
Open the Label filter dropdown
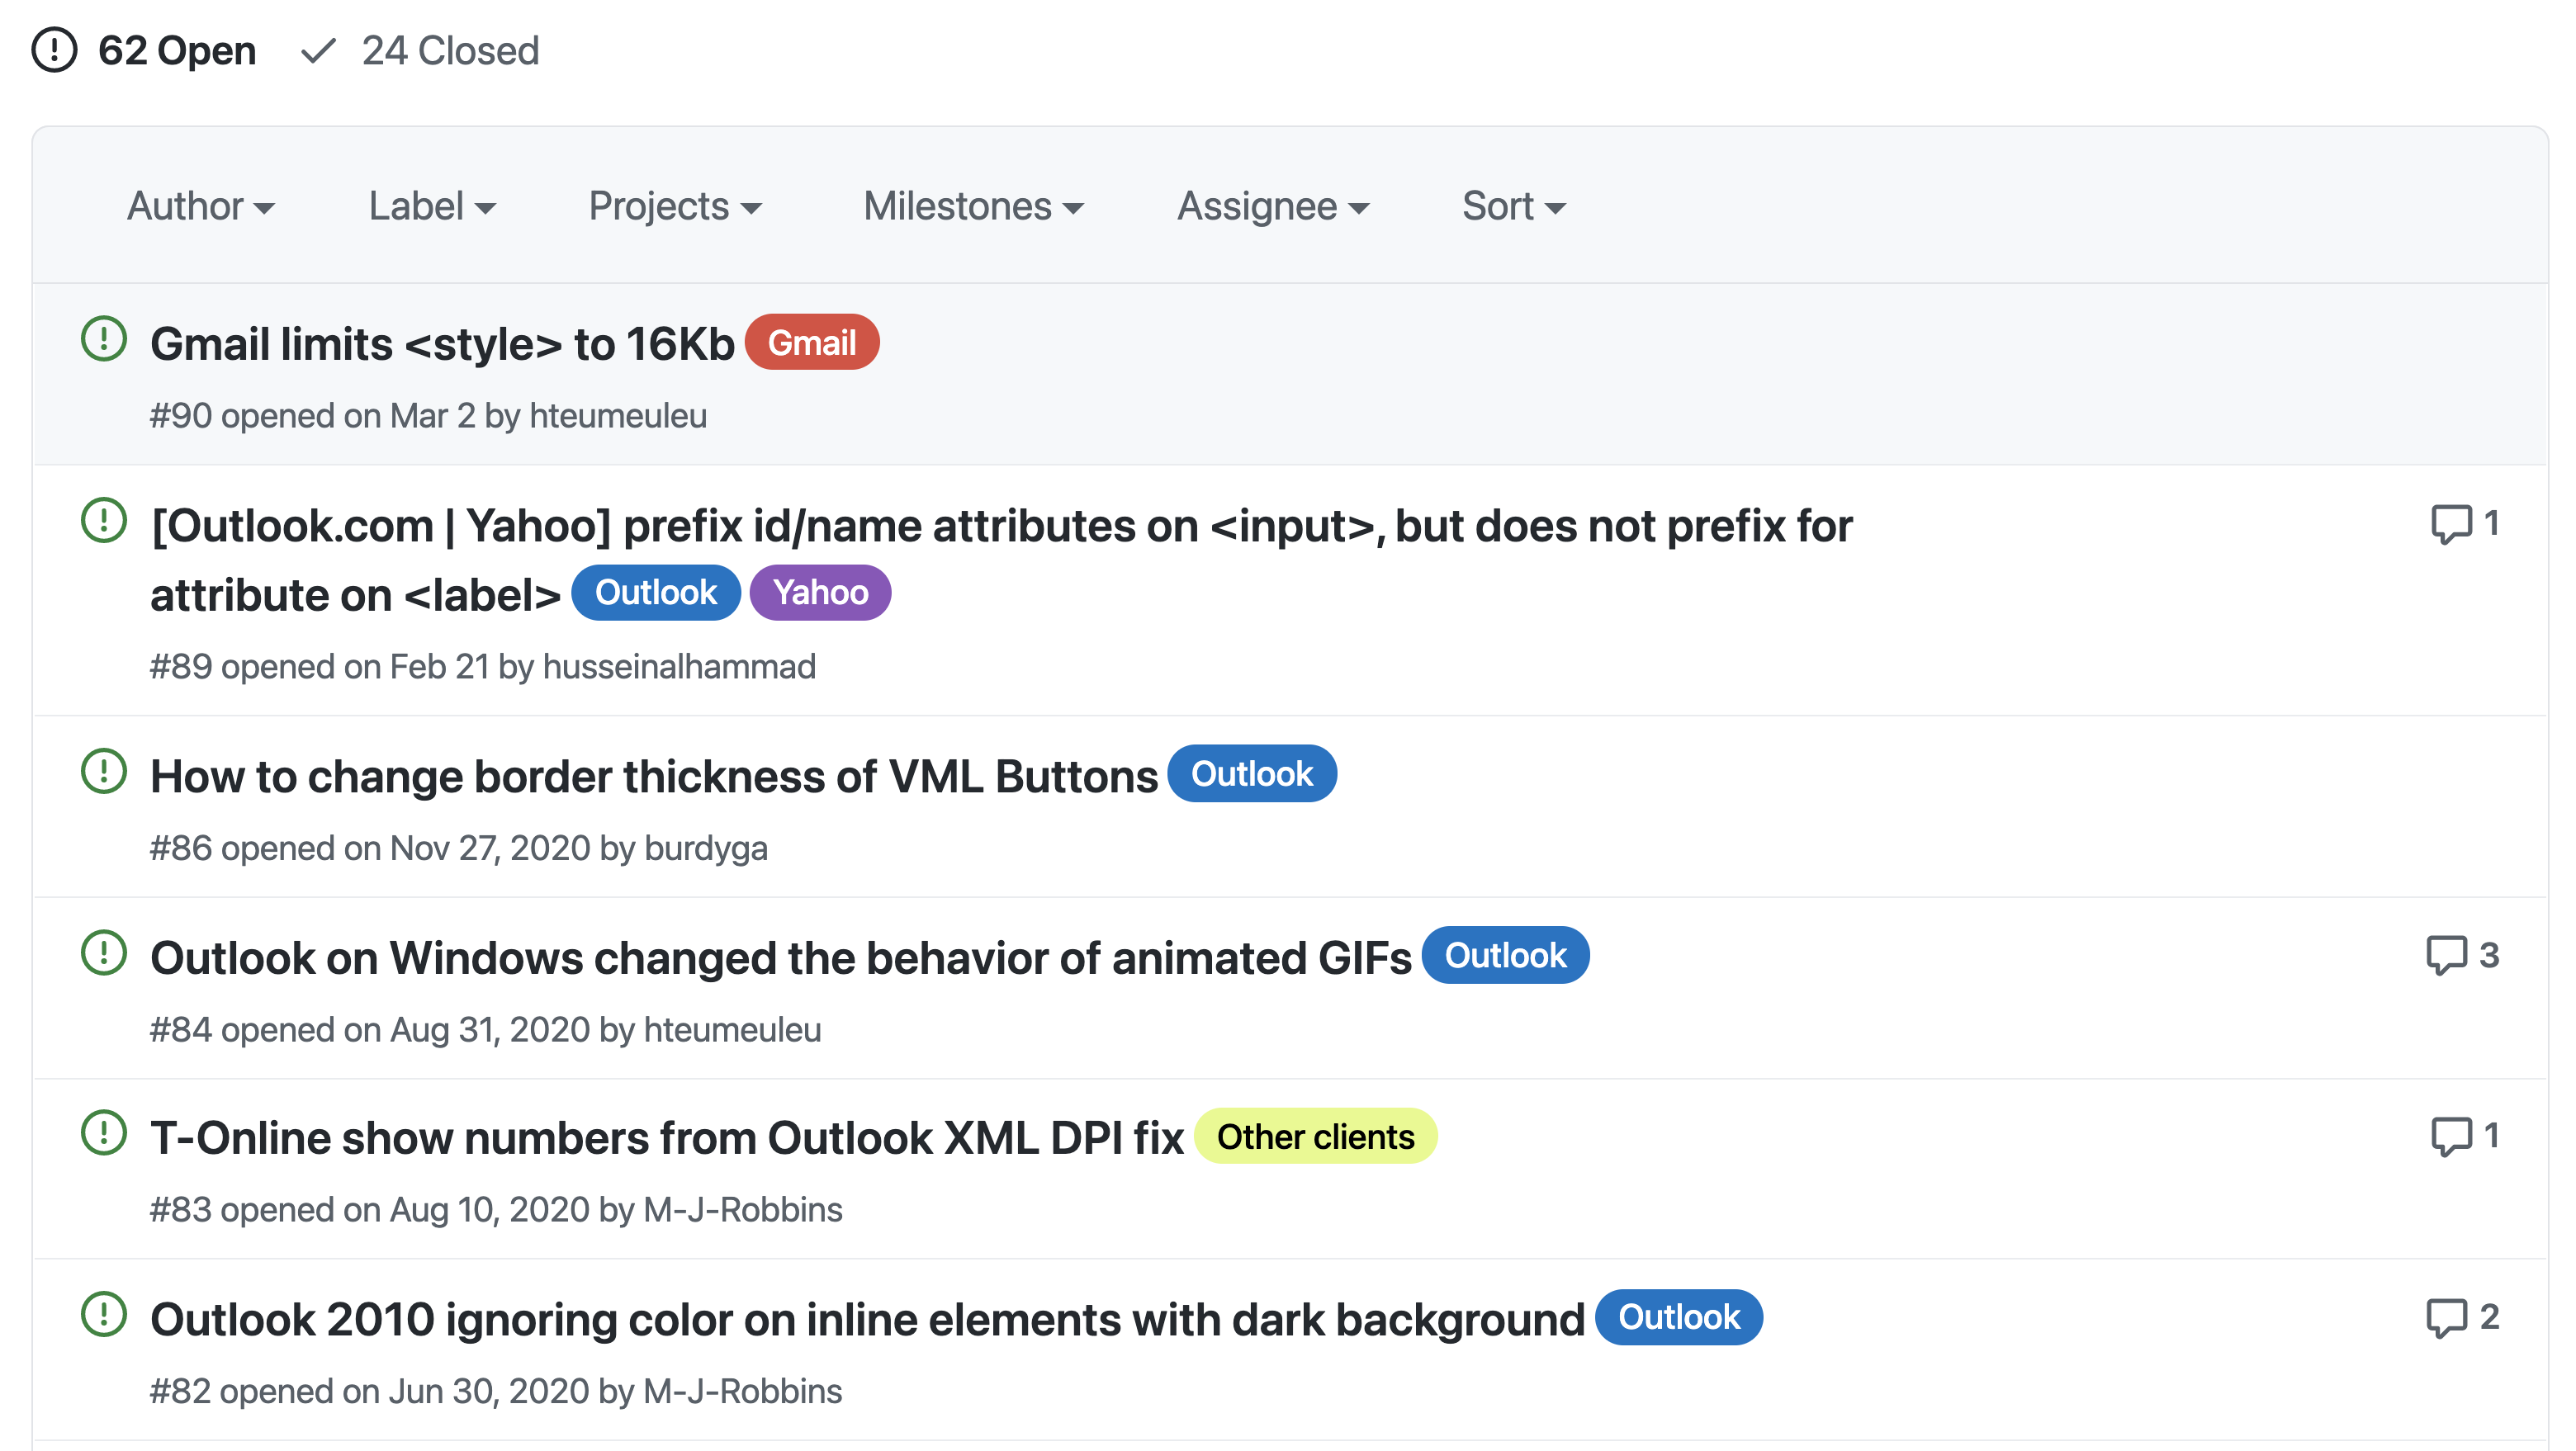click(431, 206)
